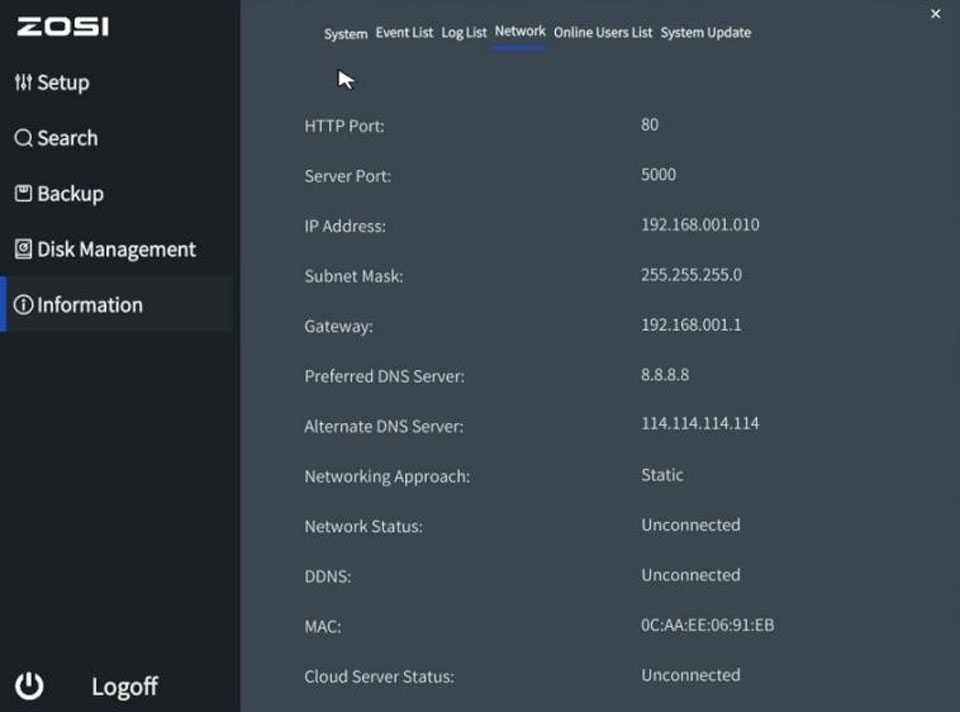Click the Backup icon in sidebar
960x712 pixels.
(x=23, y=193)
